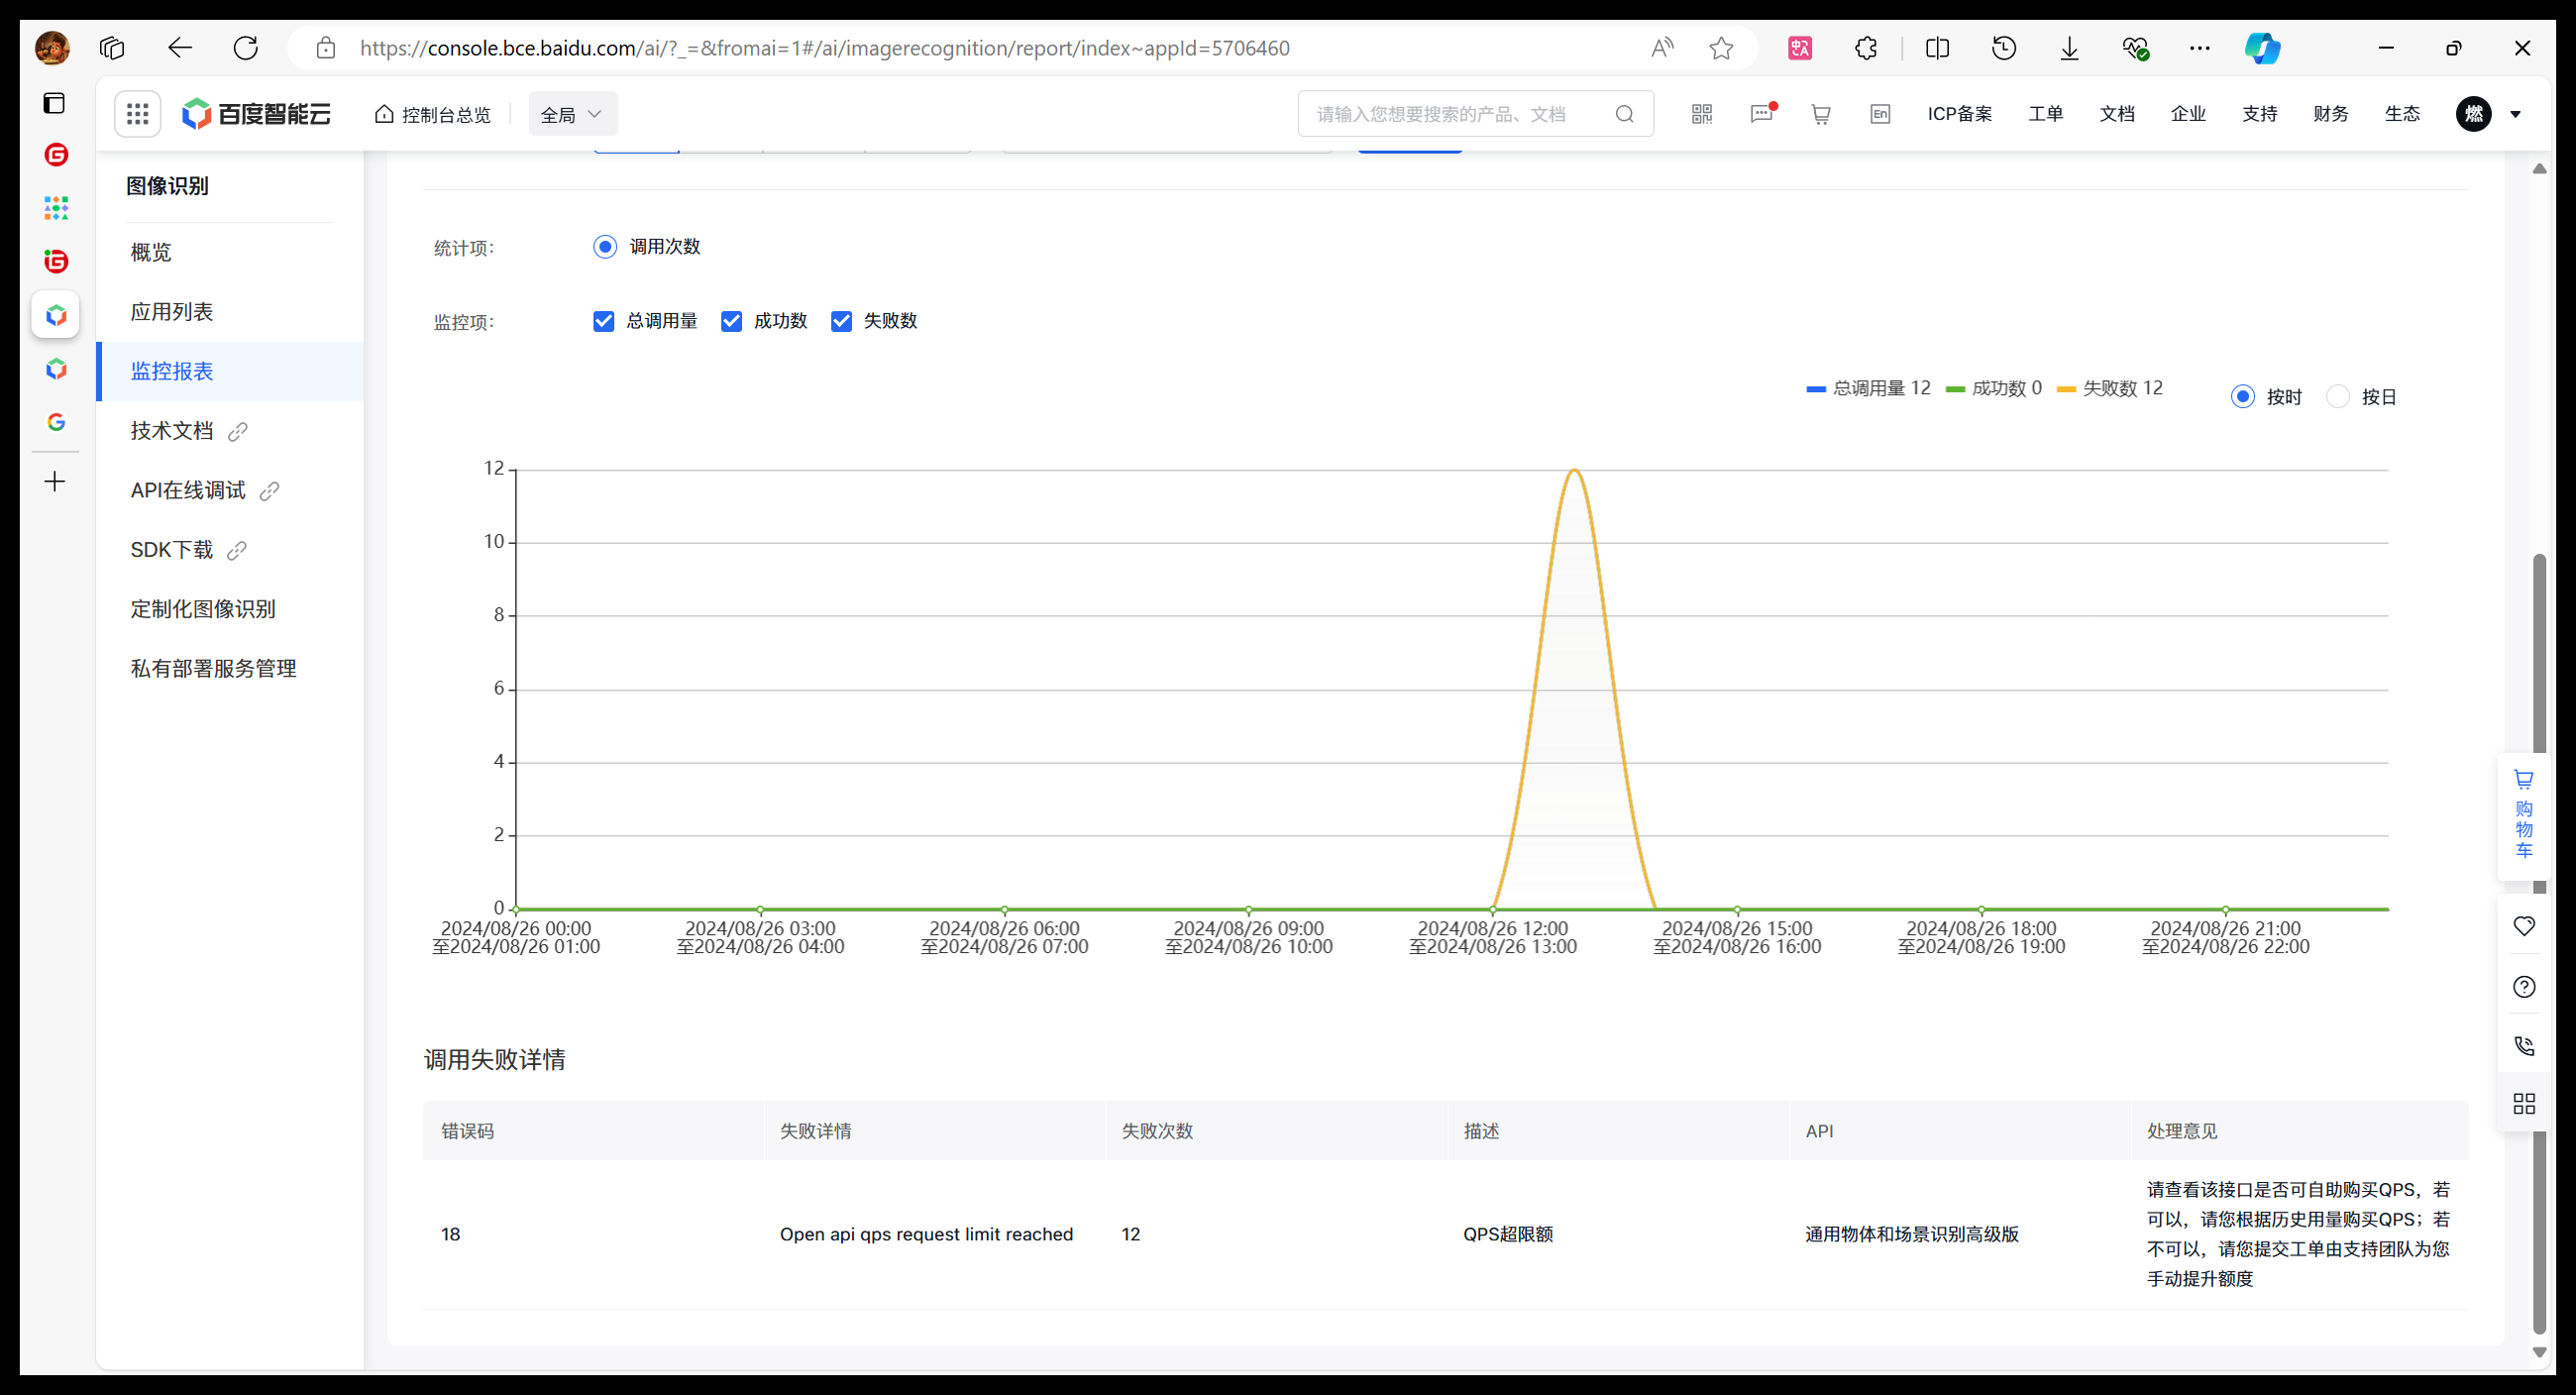Open the Copilot icon in the browser toolbar

[2262, 48]
